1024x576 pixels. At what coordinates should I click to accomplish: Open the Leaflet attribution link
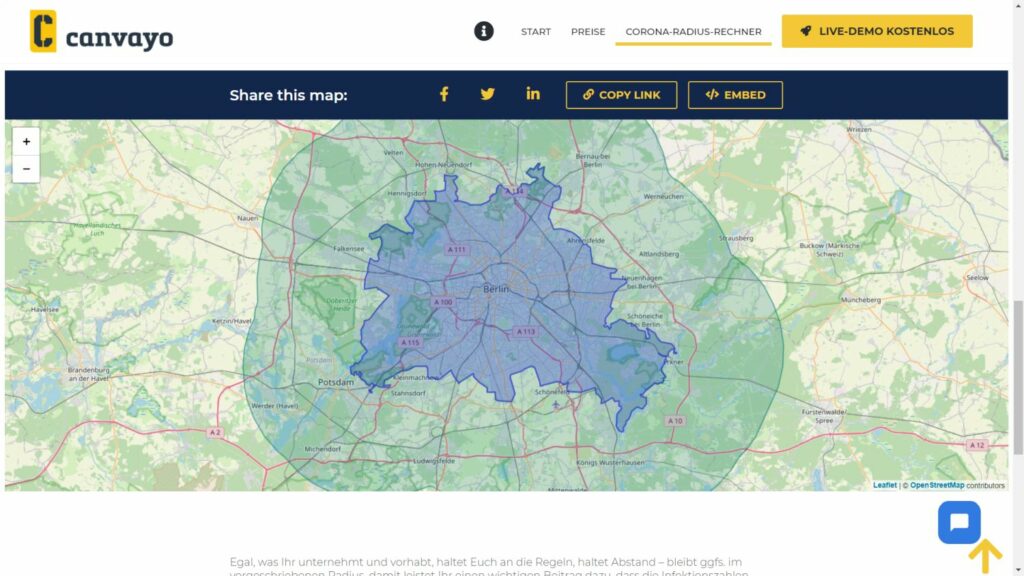tap(885, 485)
